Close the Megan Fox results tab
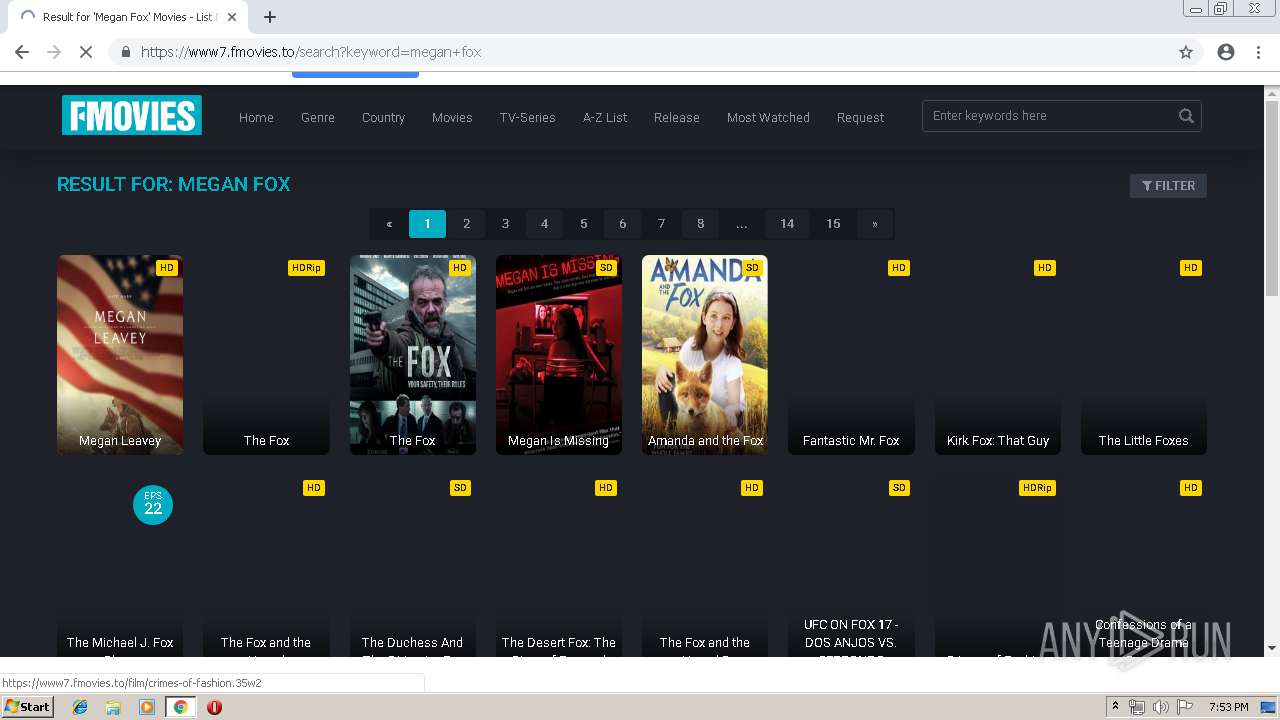 point(232,17)
